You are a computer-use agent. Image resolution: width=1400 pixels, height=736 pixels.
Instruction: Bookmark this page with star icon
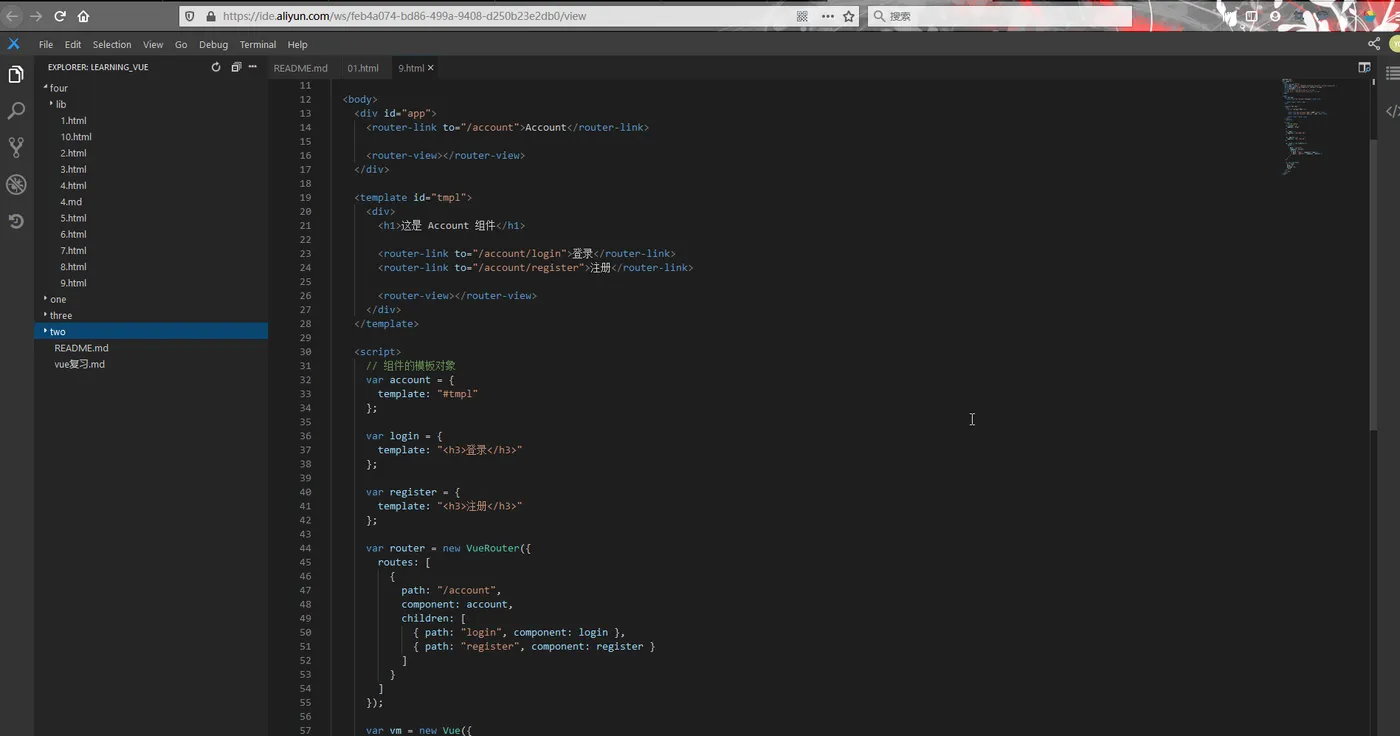click(849, 16)
